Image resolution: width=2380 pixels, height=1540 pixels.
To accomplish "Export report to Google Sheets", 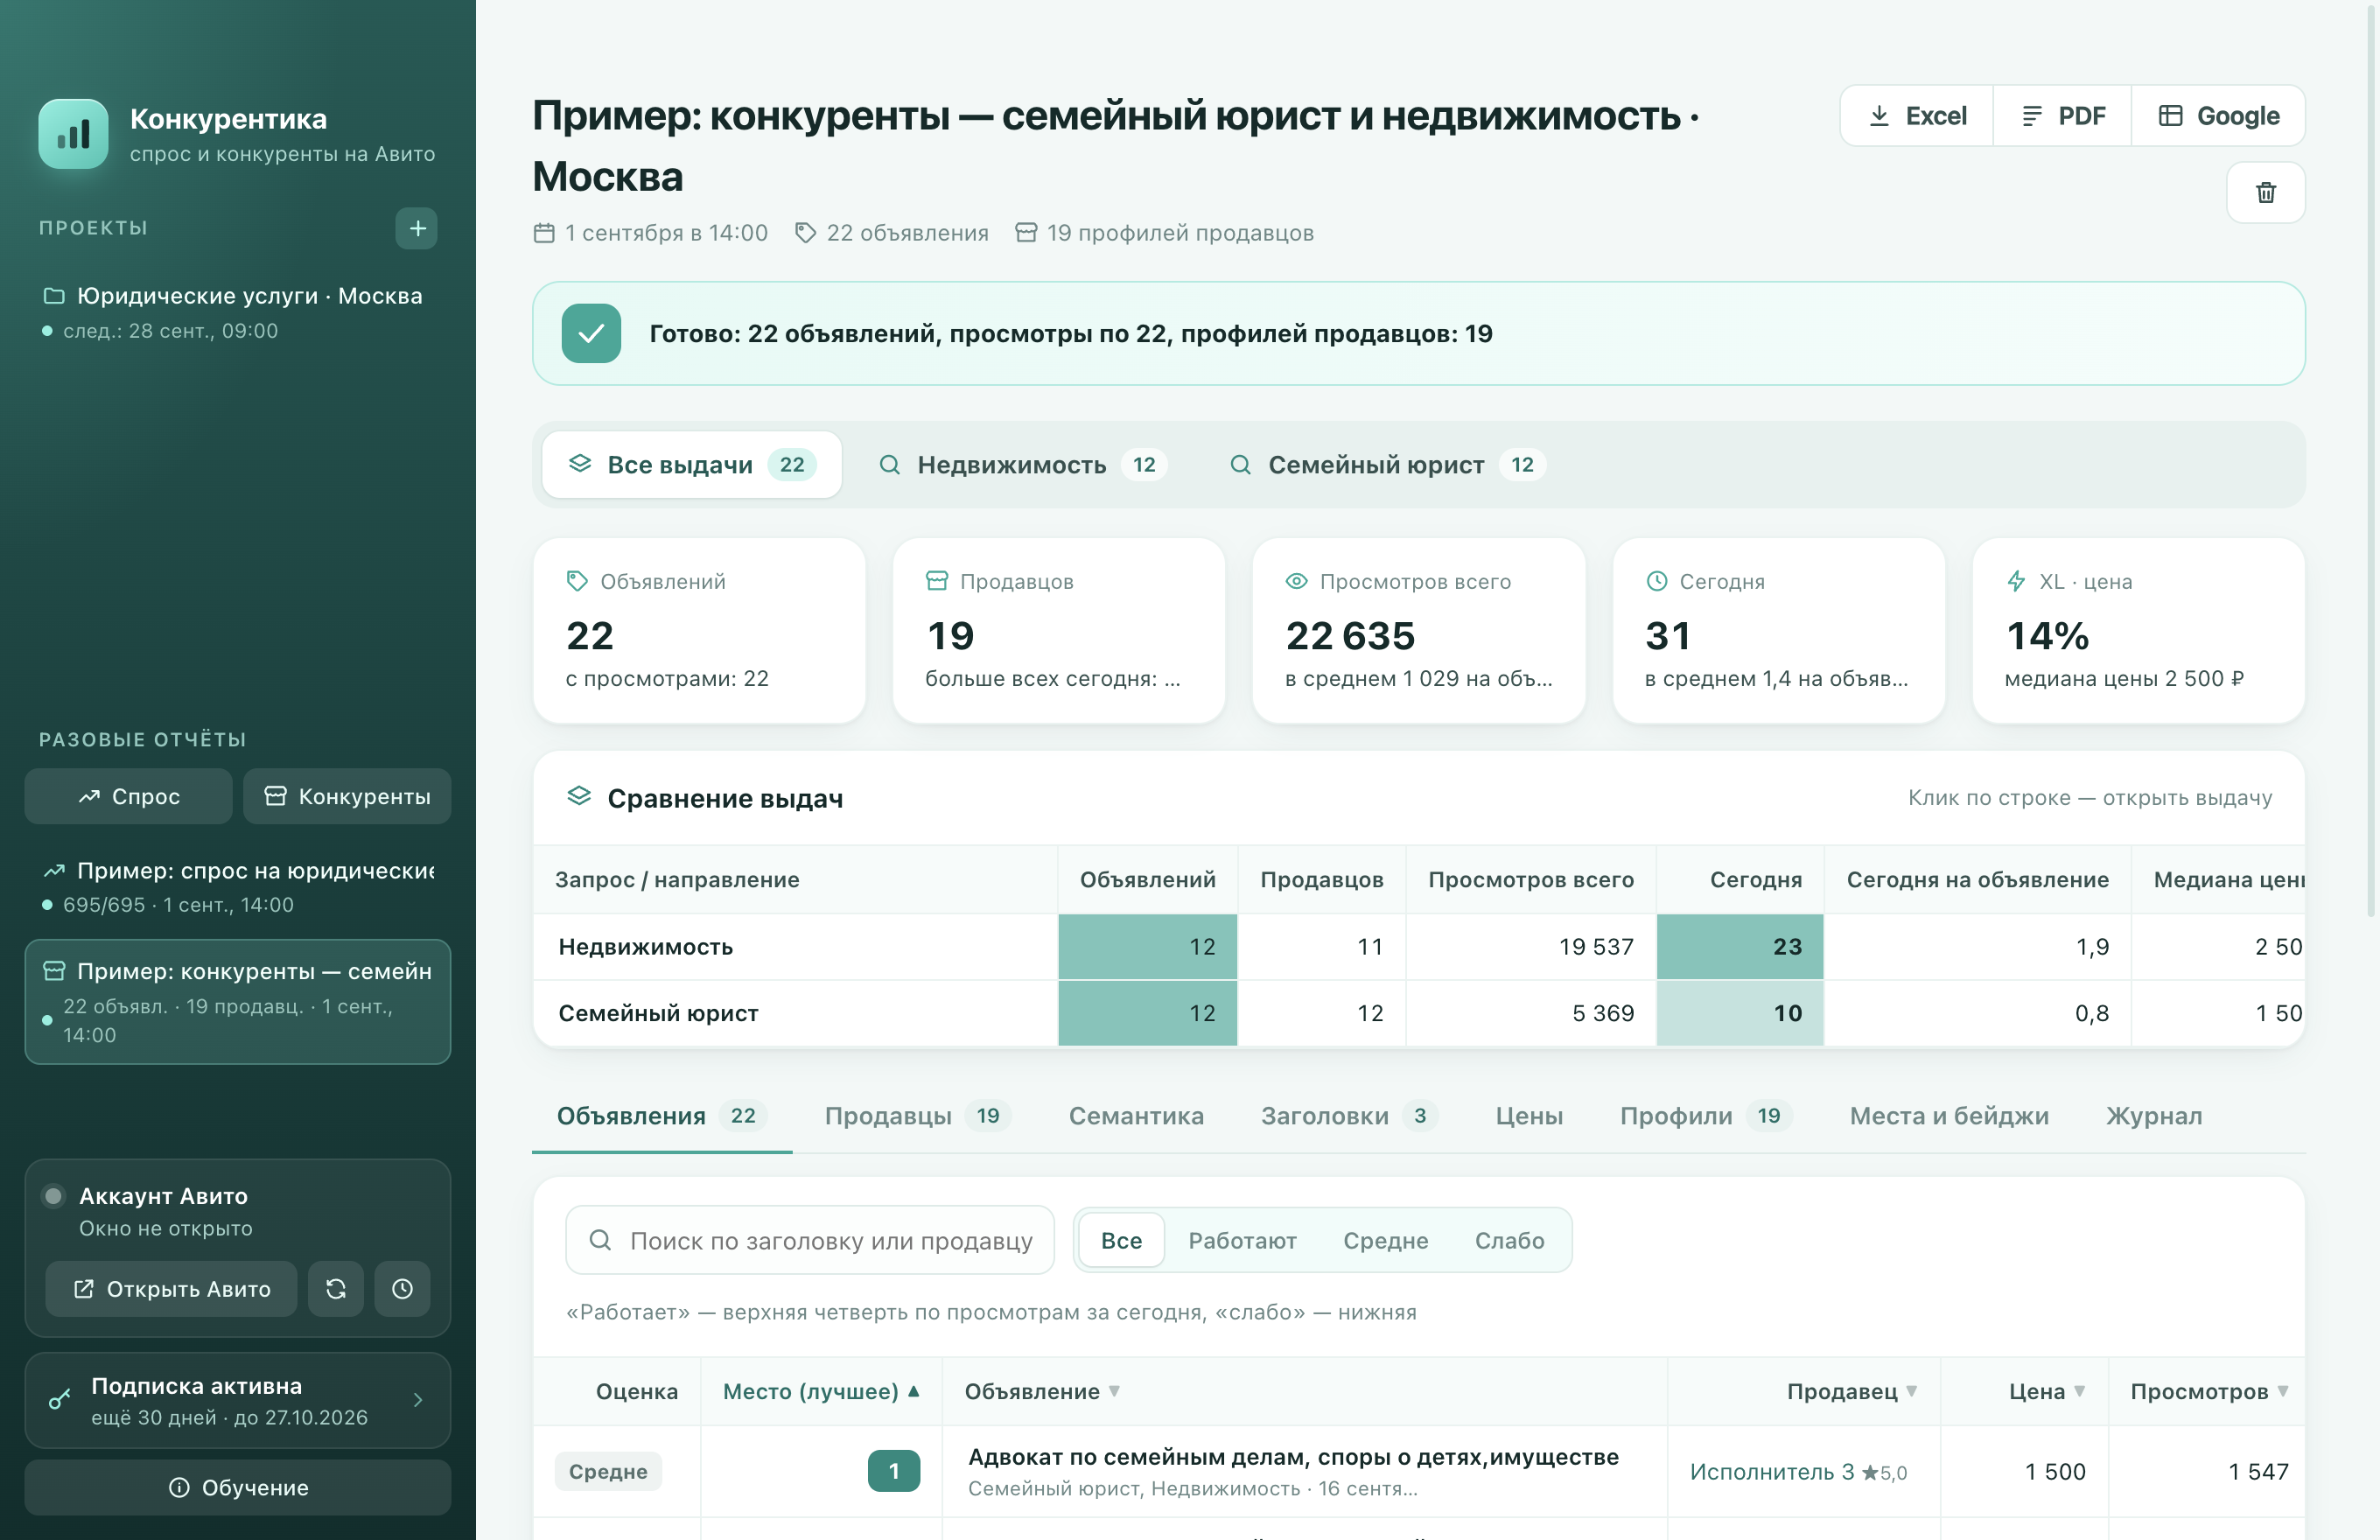I will (x=2218, y=116).
